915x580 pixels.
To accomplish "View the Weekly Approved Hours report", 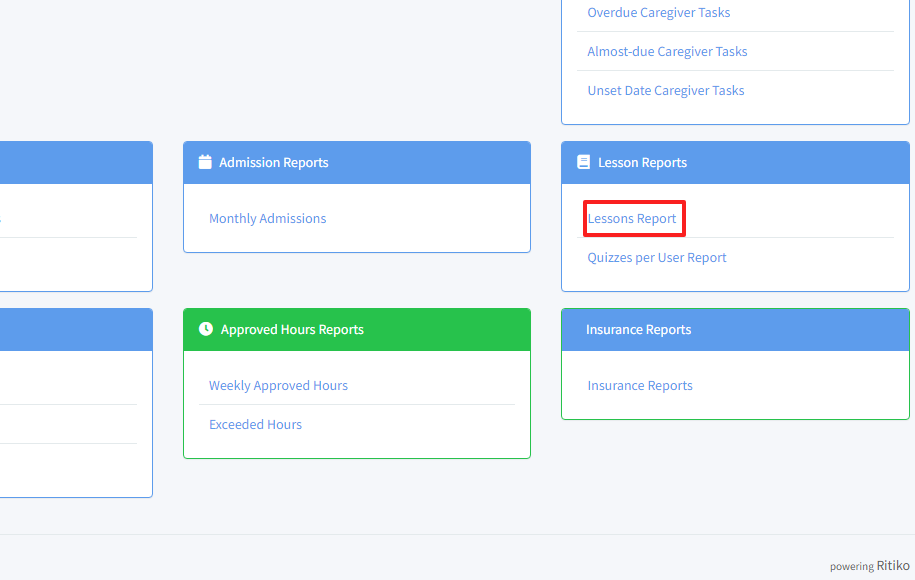I will pyautogui.click(x=278, y=385).
